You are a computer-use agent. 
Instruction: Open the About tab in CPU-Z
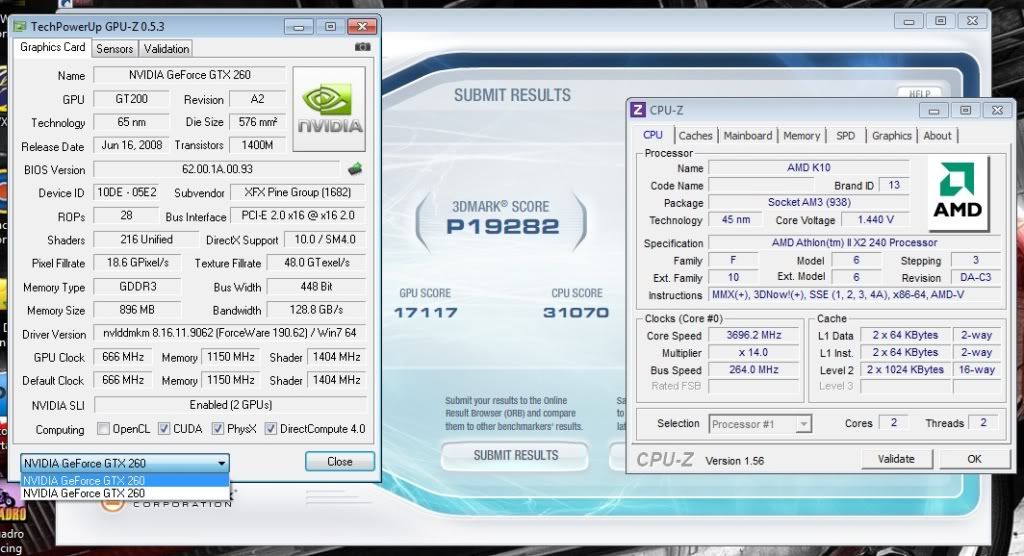(x=937, y=136)
